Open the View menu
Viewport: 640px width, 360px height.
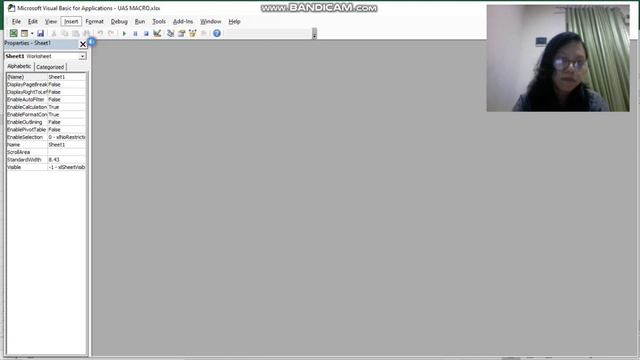click(x=51, y=22)
